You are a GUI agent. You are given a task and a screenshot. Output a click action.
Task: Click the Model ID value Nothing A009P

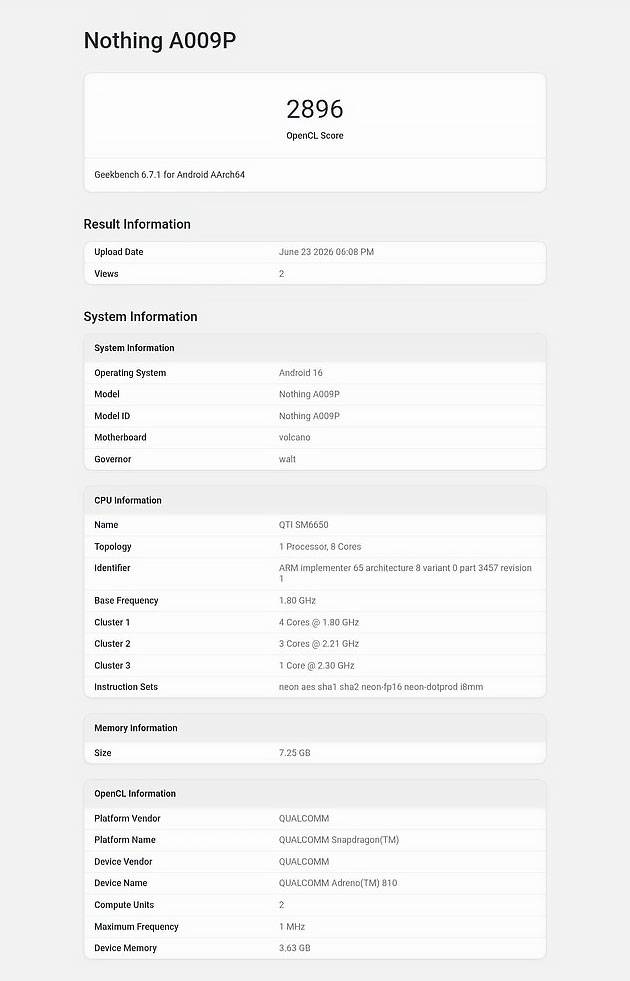click(309, 416)
